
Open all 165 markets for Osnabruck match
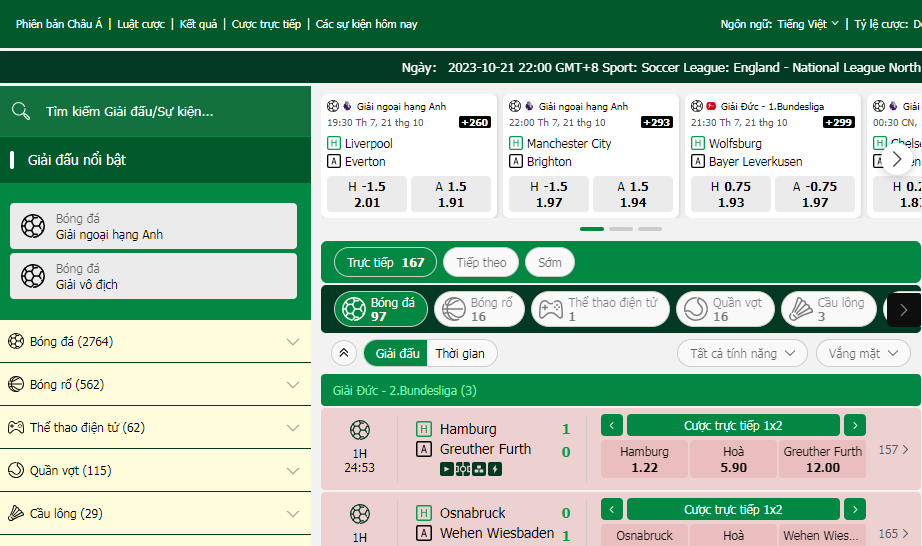pos(893,534)
